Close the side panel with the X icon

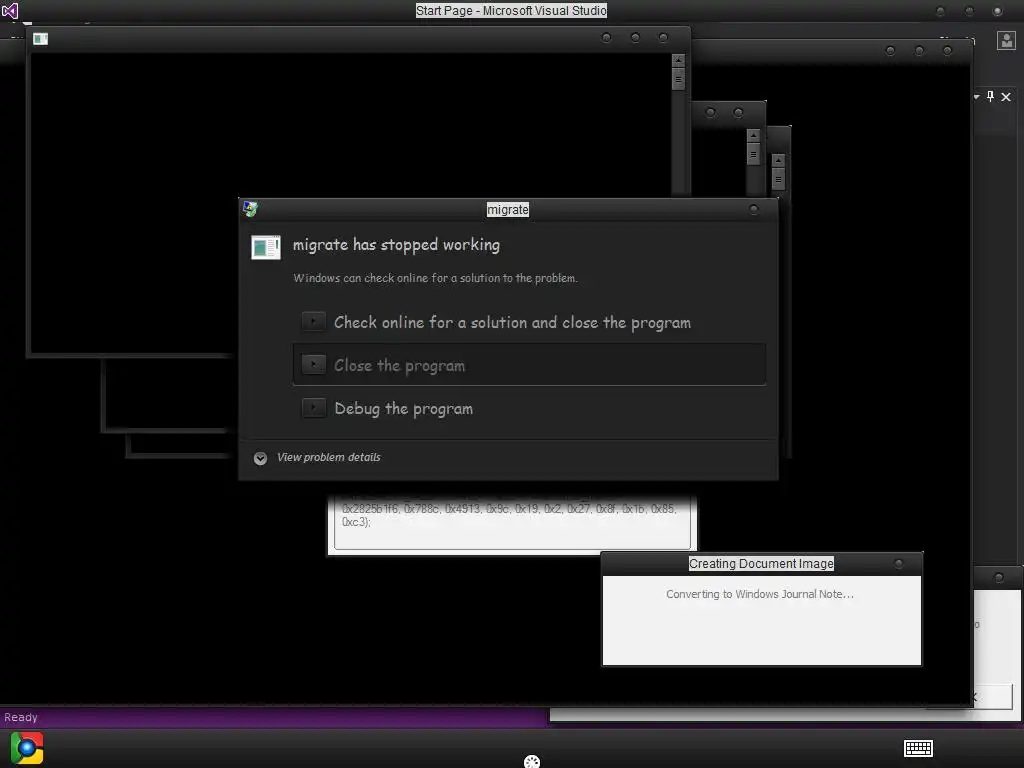(x=1006, y=97)
